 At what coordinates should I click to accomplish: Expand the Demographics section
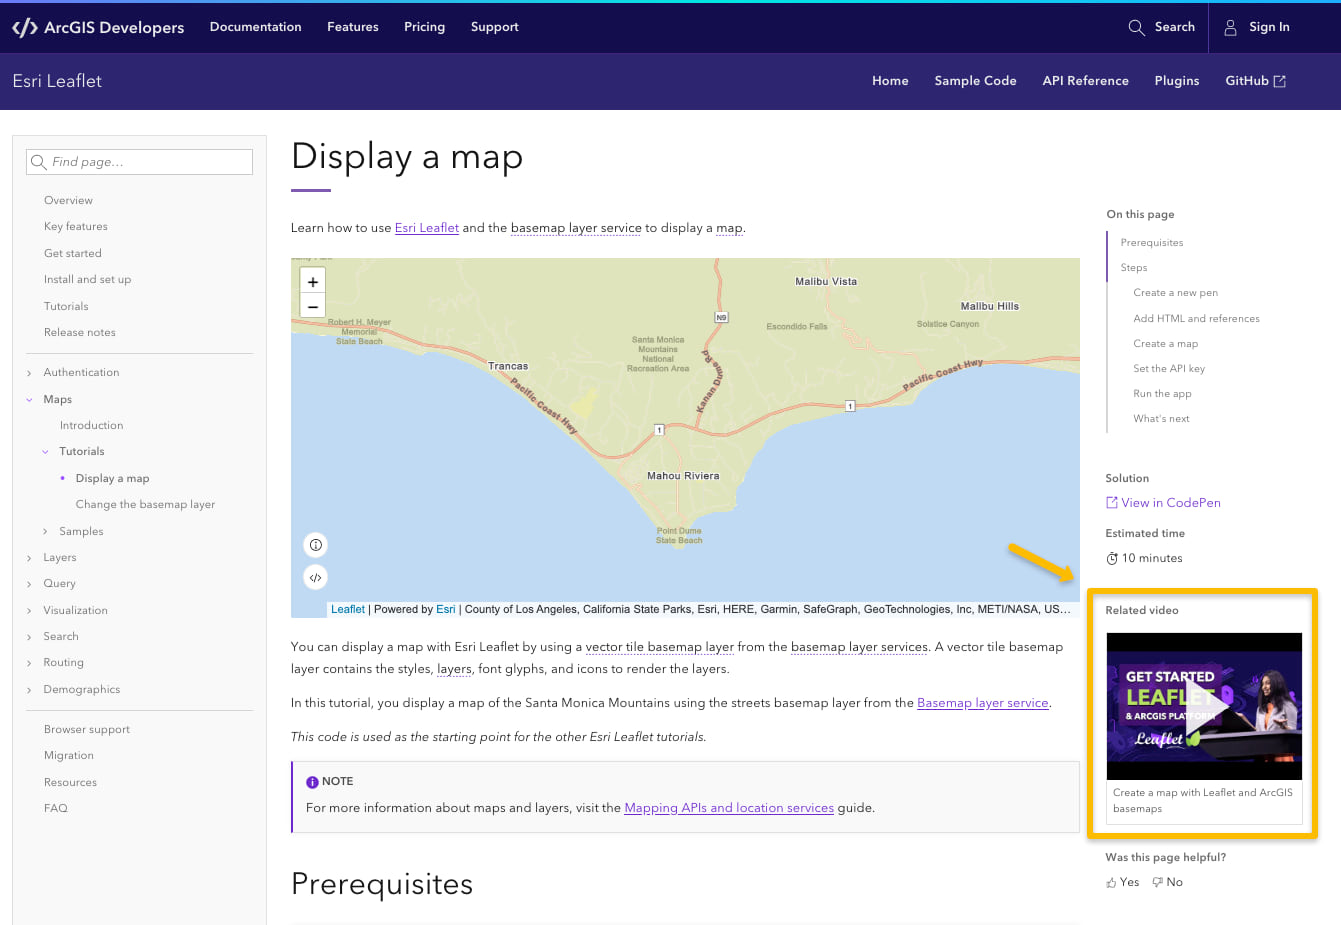29,690
